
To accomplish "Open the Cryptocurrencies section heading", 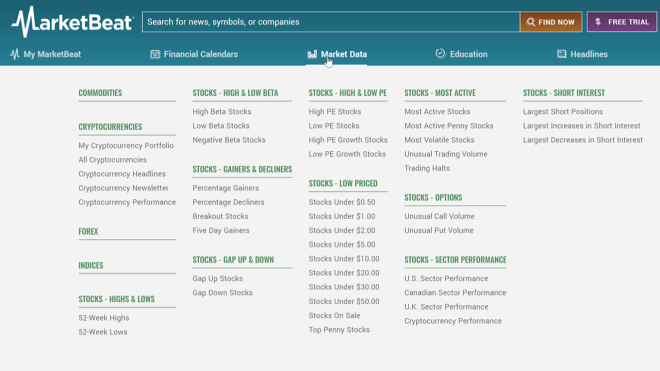I will (110, 126).
